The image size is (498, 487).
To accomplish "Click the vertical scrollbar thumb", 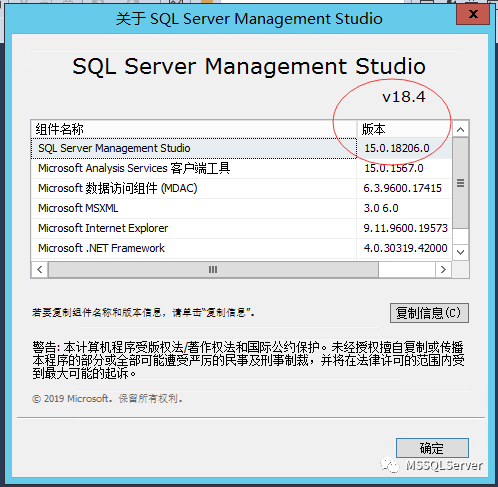I will (x=461, y=183).
